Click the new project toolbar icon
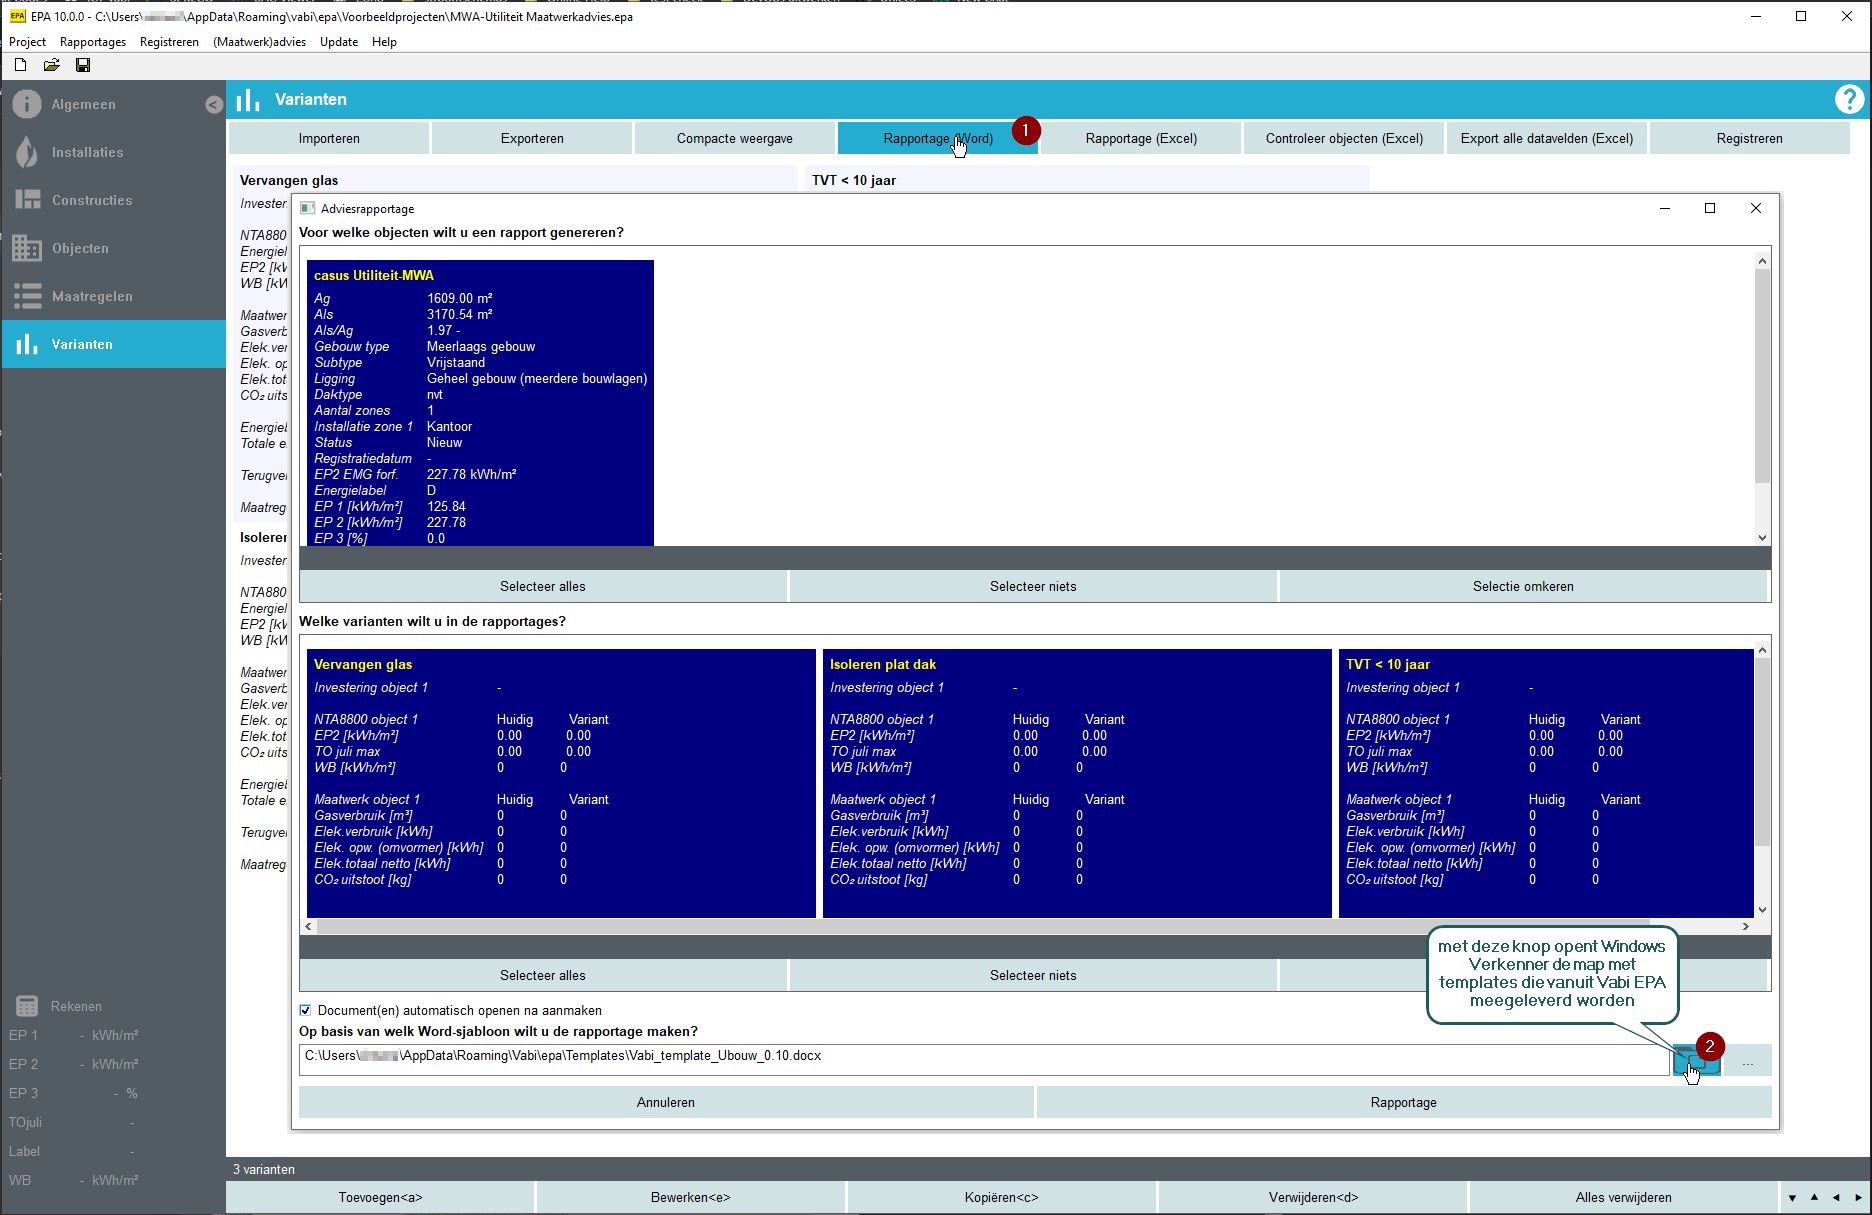 click(20, 65)
